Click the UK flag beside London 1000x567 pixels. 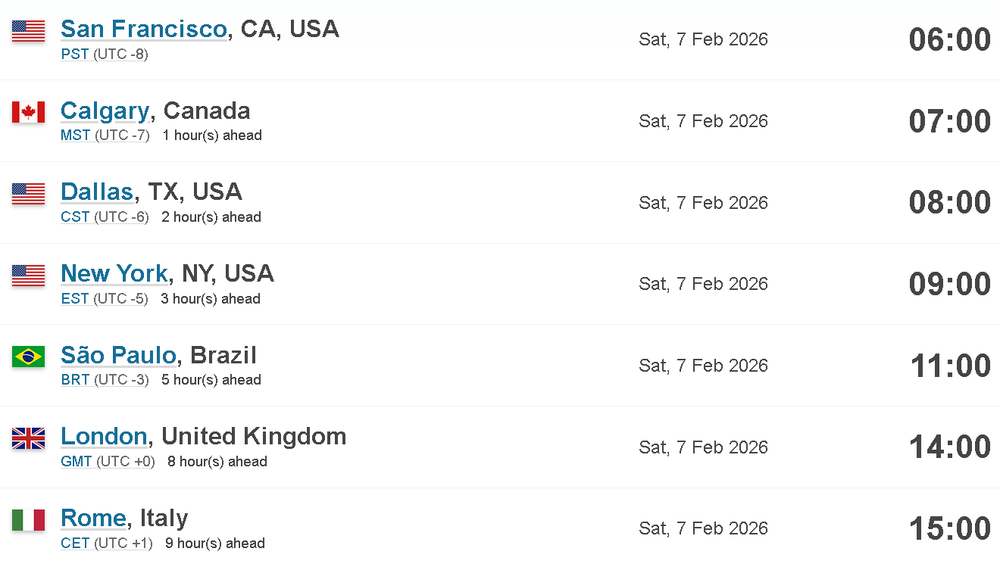point(29,438)
